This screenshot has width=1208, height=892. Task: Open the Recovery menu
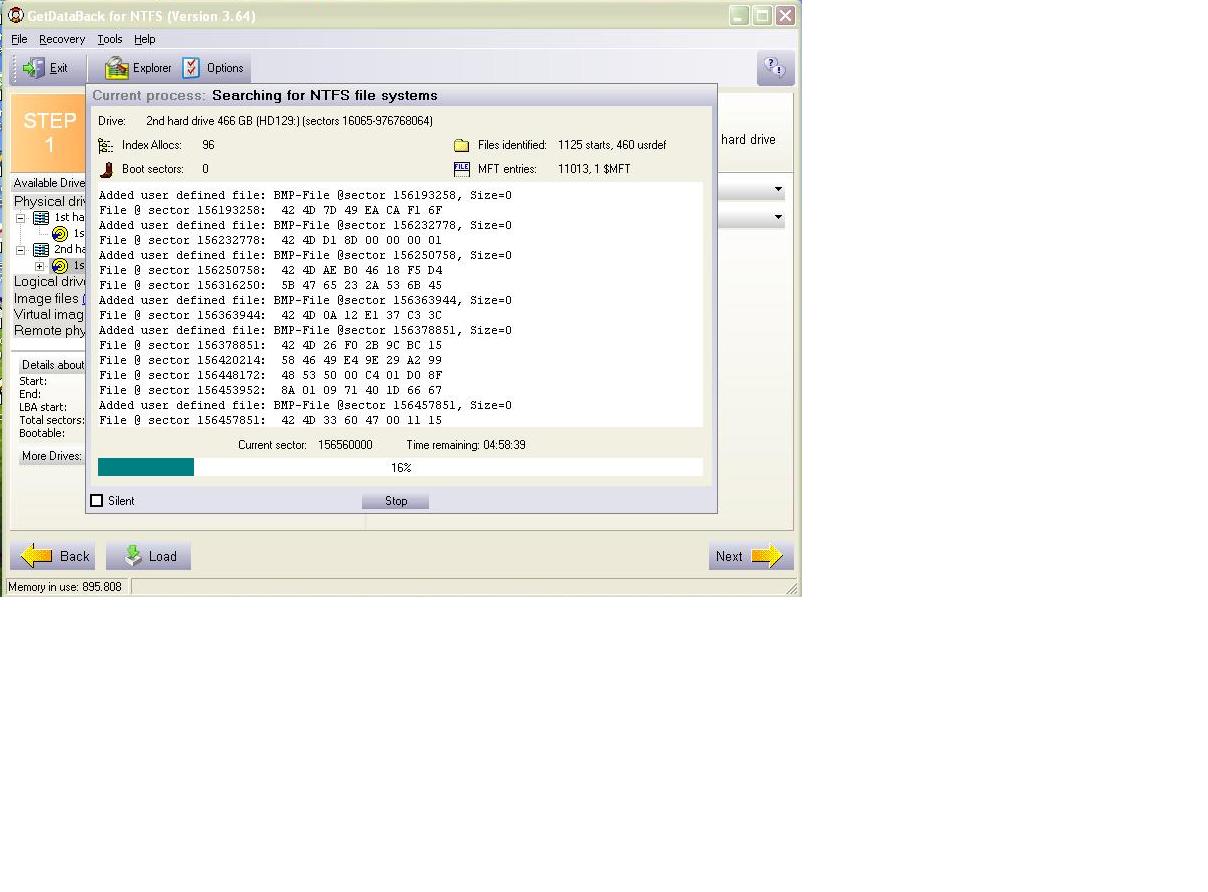click(x=62, y=39)
